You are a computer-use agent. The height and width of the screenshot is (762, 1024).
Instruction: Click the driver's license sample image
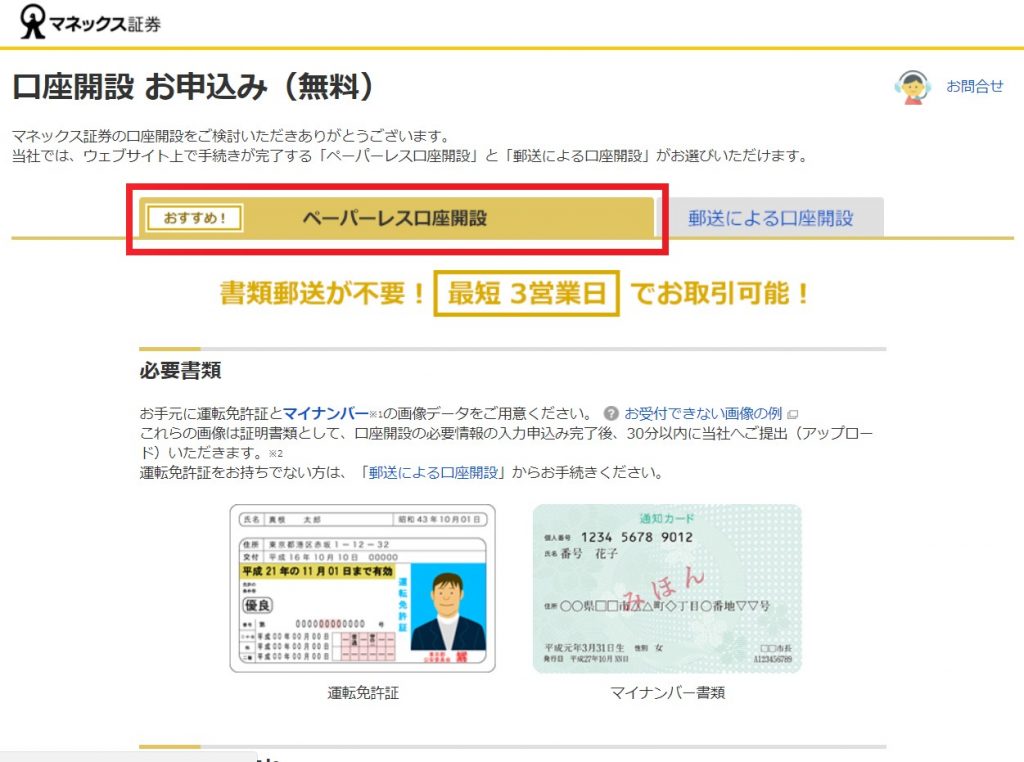click(362, 588)
